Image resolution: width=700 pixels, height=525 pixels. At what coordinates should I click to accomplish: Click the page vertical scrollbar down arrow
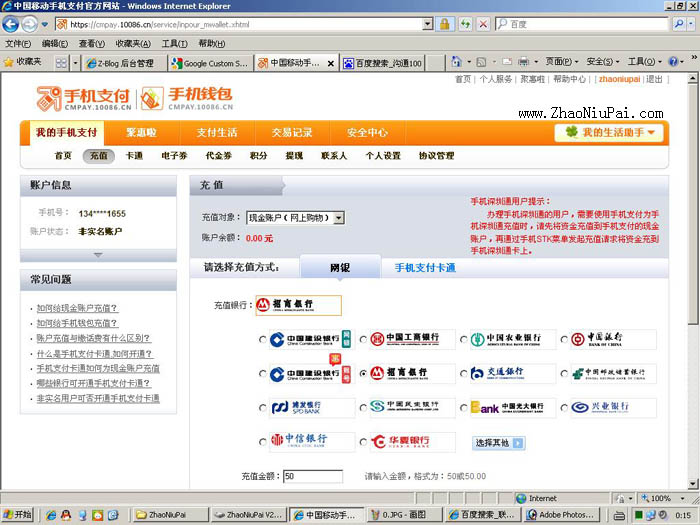(692, 483)
